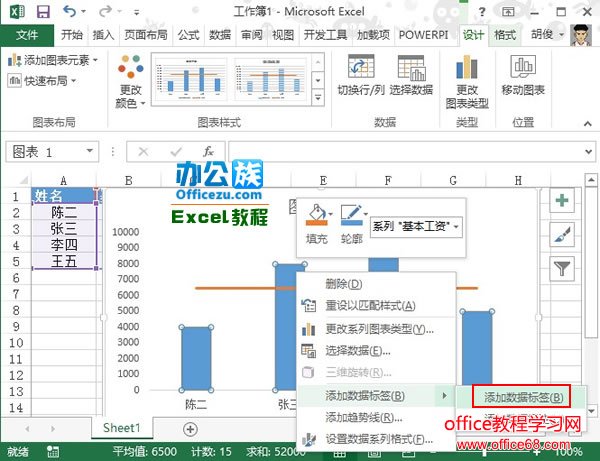Click the insert function fx icon
The height and width of the screenshot is (461, 600).
pyautogui.click(x=208, y=151)
